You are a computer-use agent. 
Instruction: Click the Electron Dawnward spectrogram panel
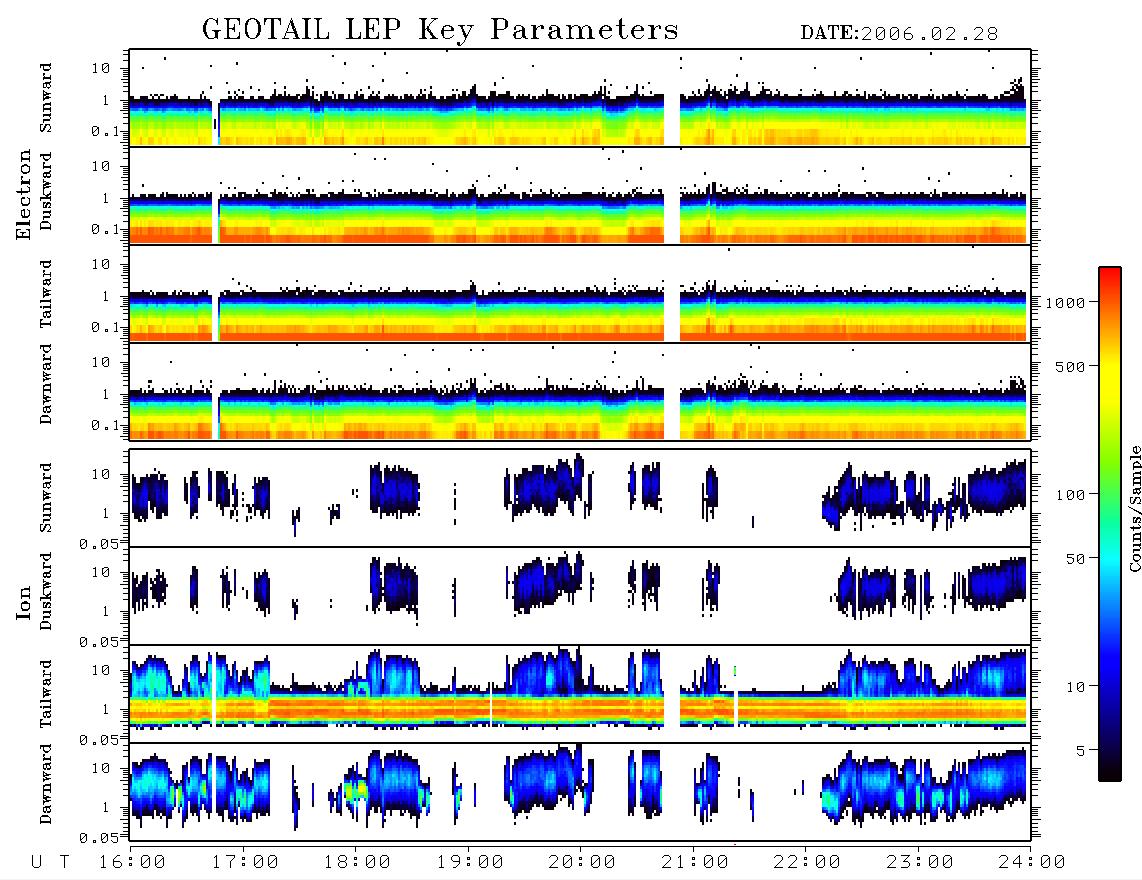click(x=580, y=391)
